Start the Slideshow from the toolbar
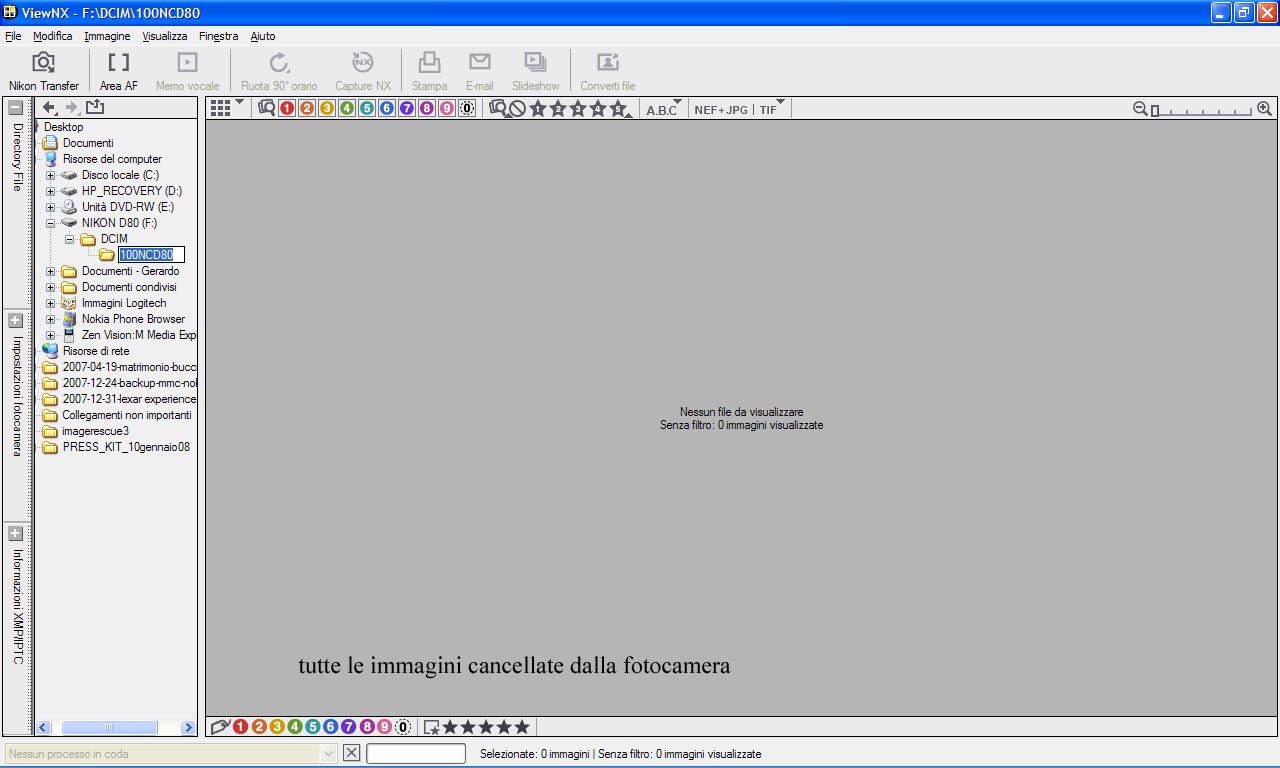Screen dimensions: 1280x768 click(535, 71)
